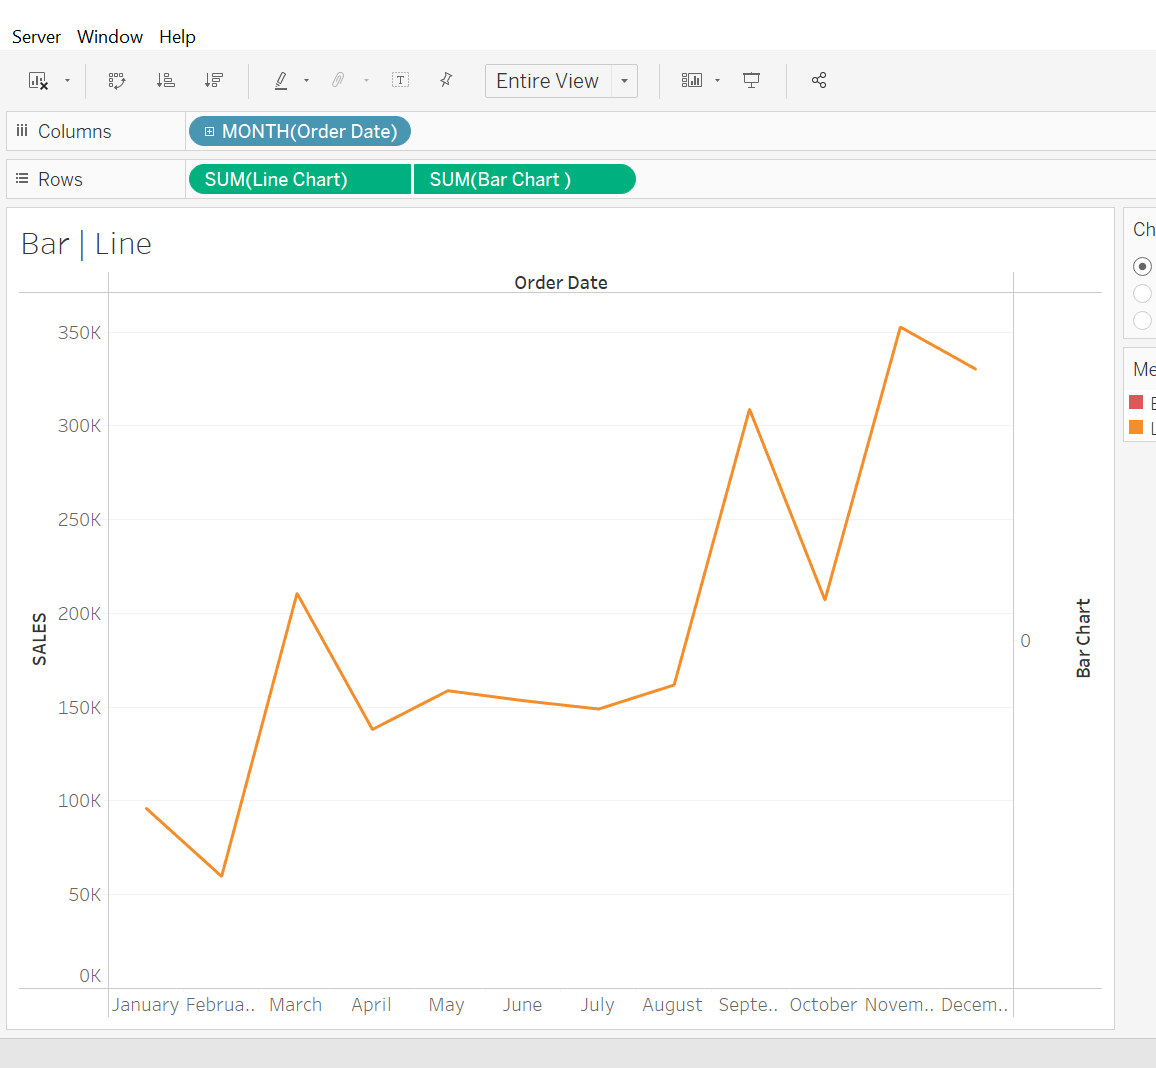
Task: Click the May axis label
Action: click(x=447, y=1005)
